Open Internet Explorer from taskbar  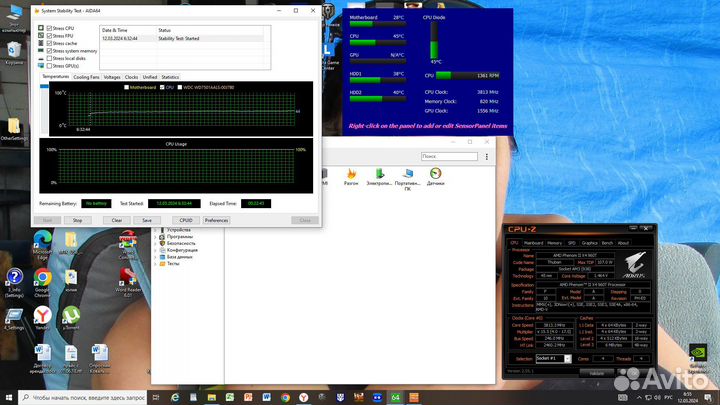pos(174,397)
